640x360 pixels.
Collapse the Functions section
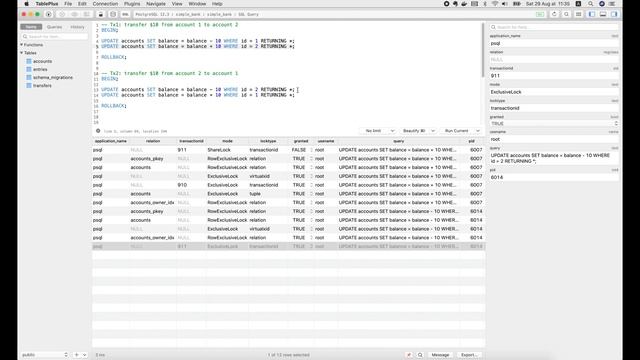click(x=22, y=45)
